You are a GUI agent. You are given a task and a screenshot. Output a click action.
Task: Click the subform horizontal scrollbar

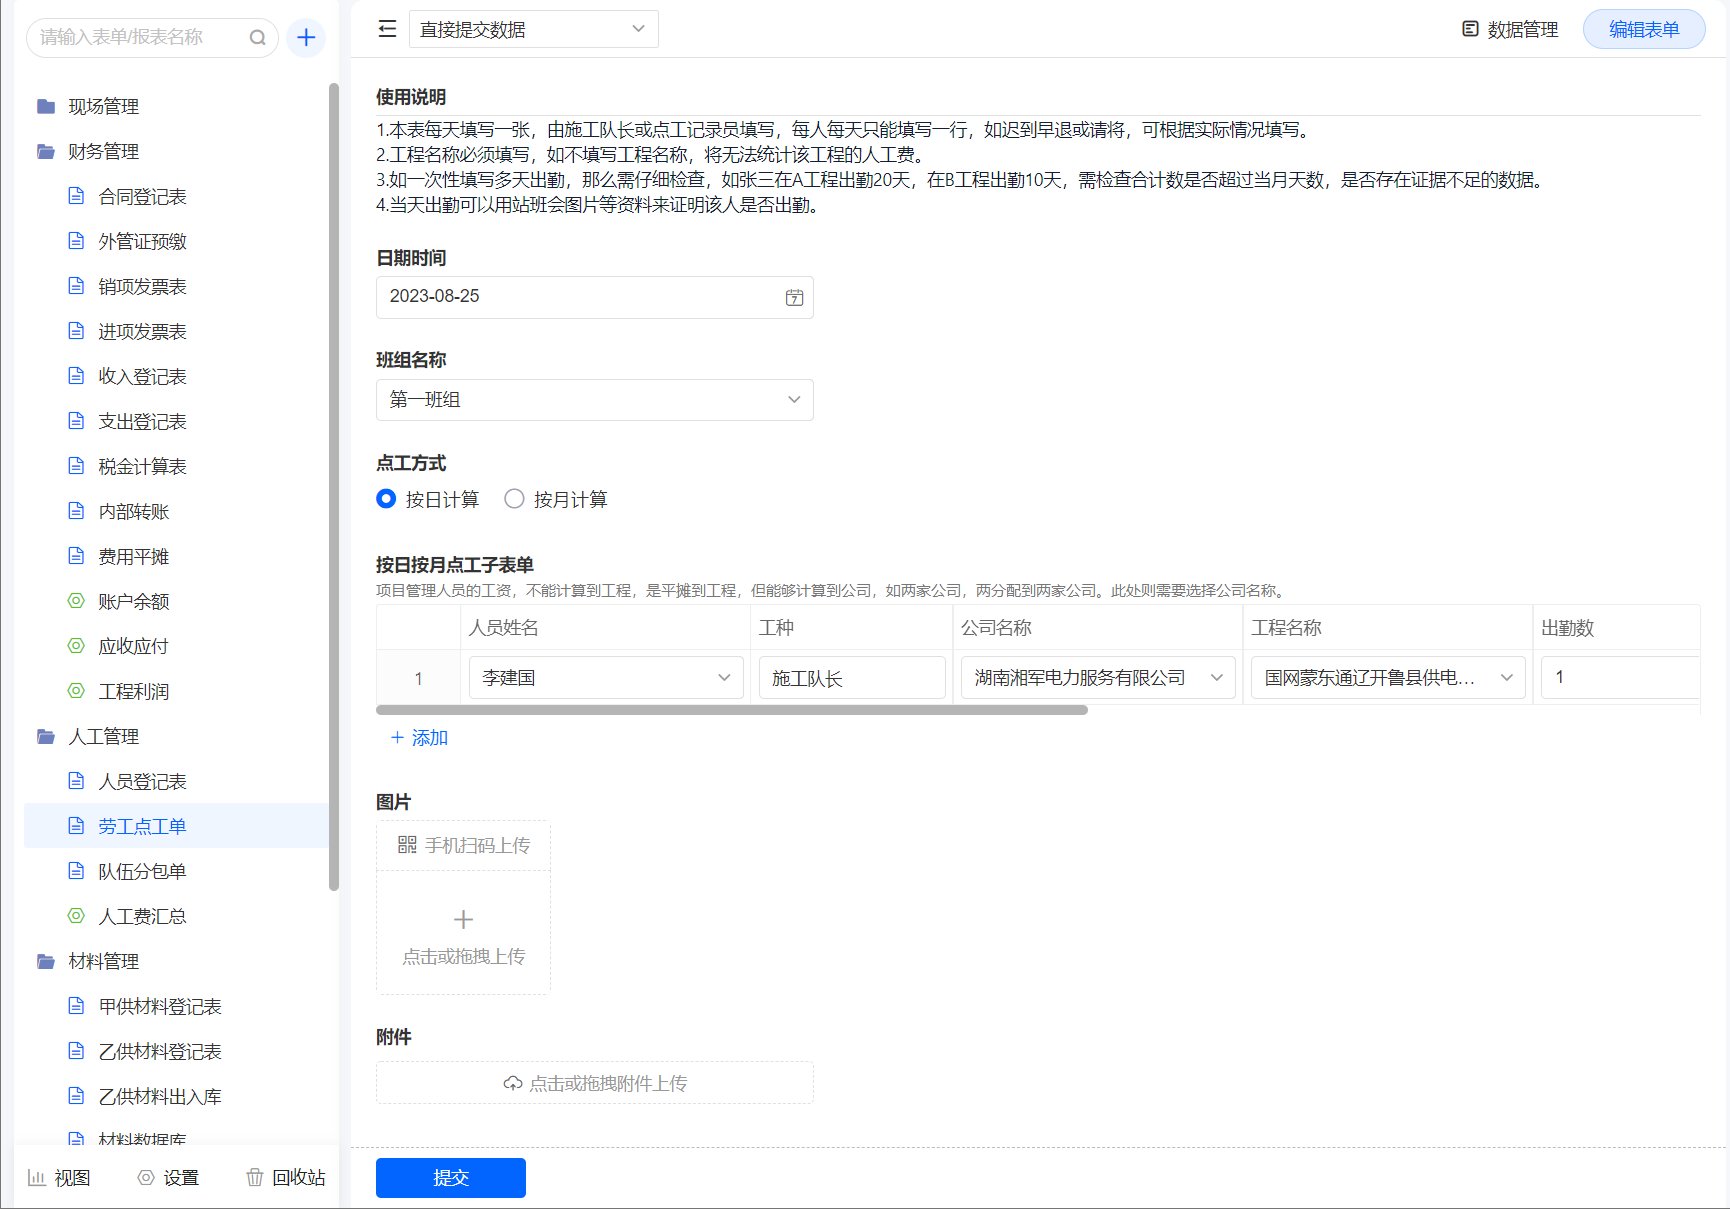(x=731, y=710)
